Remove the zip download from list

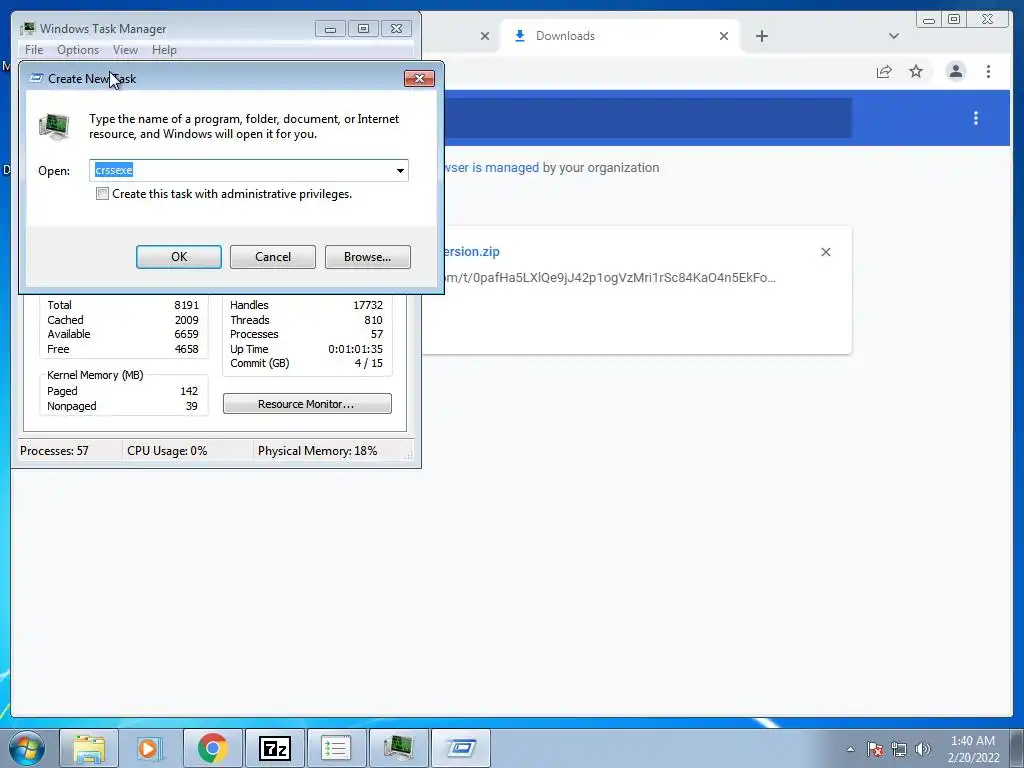point(825,252)
